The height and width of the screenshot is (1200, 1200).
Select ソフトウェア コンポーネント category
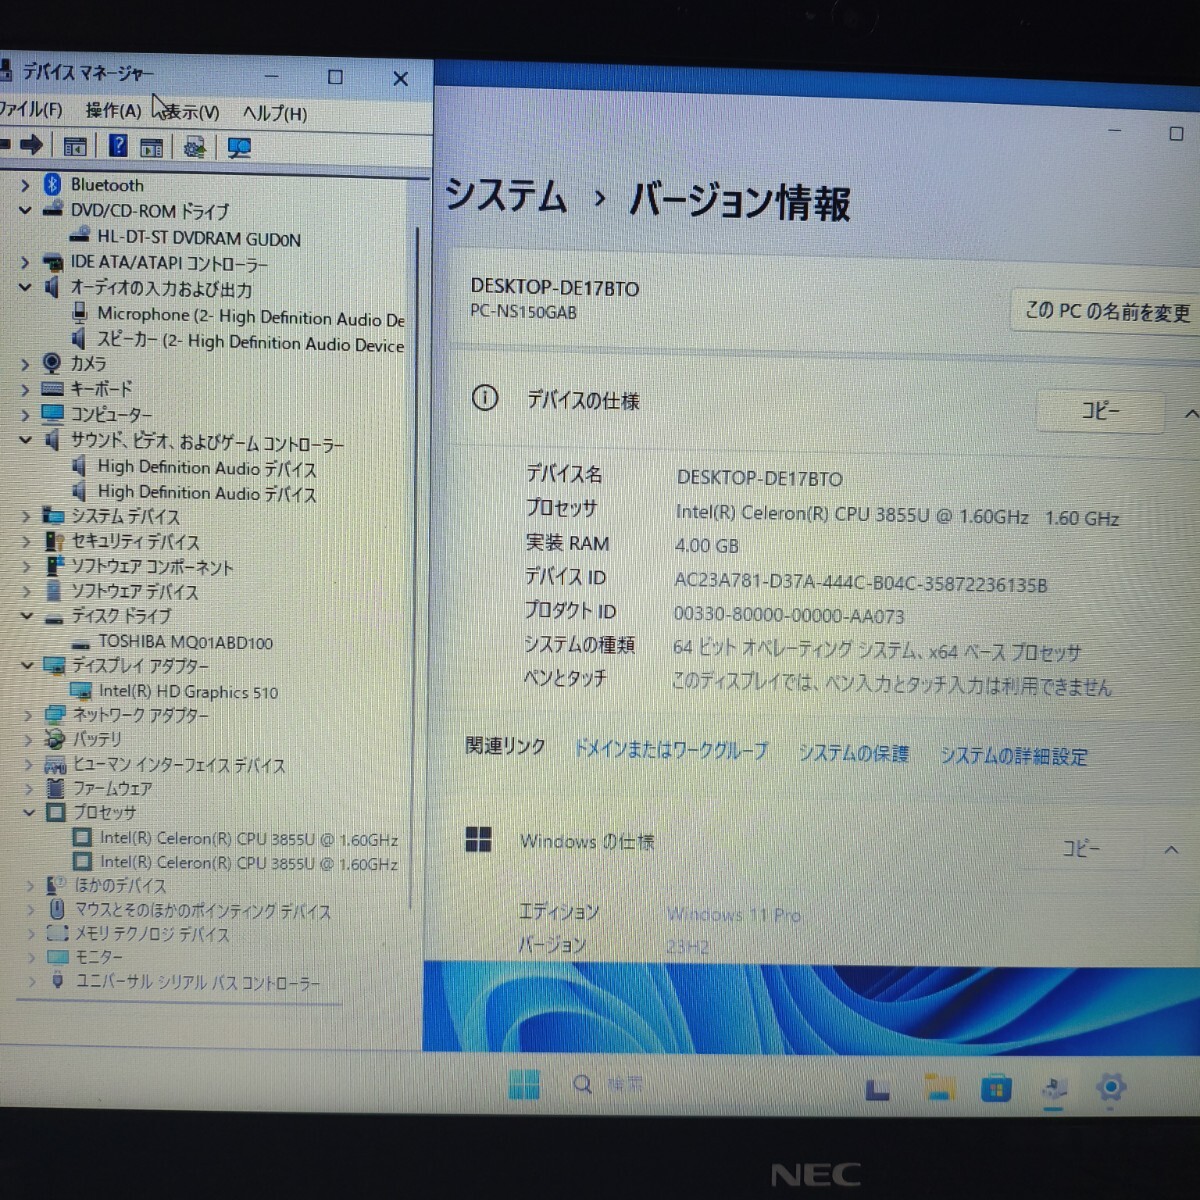point(151,566)
